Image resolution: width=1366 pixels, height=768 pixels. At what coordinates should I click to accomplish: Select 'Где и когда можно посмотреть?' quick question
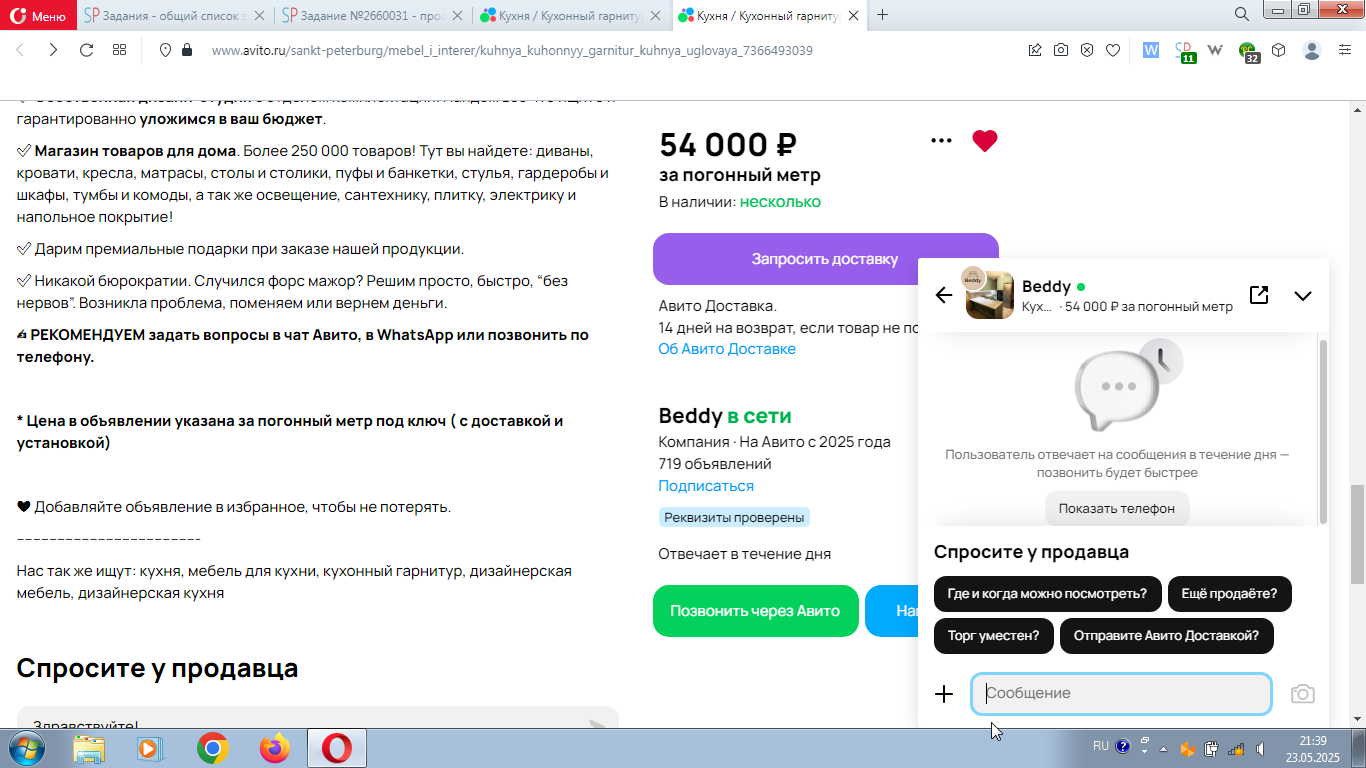point(1047,593)
